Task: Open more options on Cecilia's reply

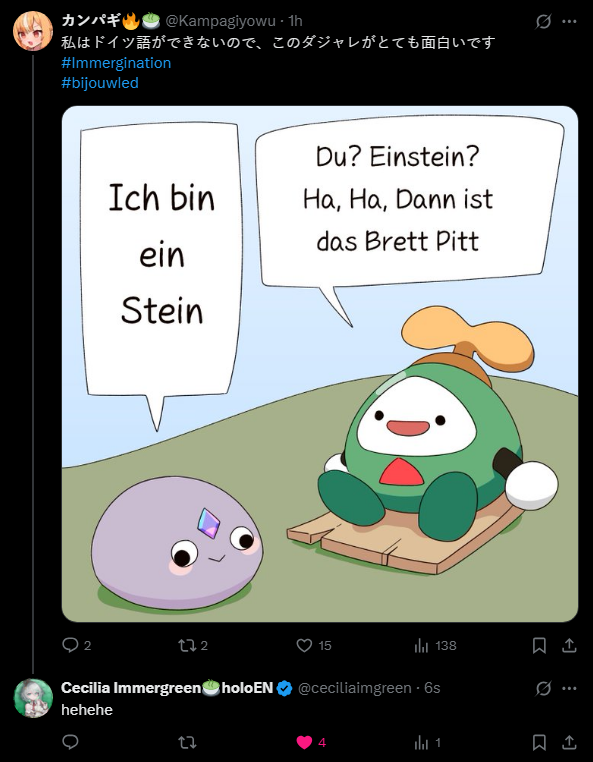Action: (569, 688)
